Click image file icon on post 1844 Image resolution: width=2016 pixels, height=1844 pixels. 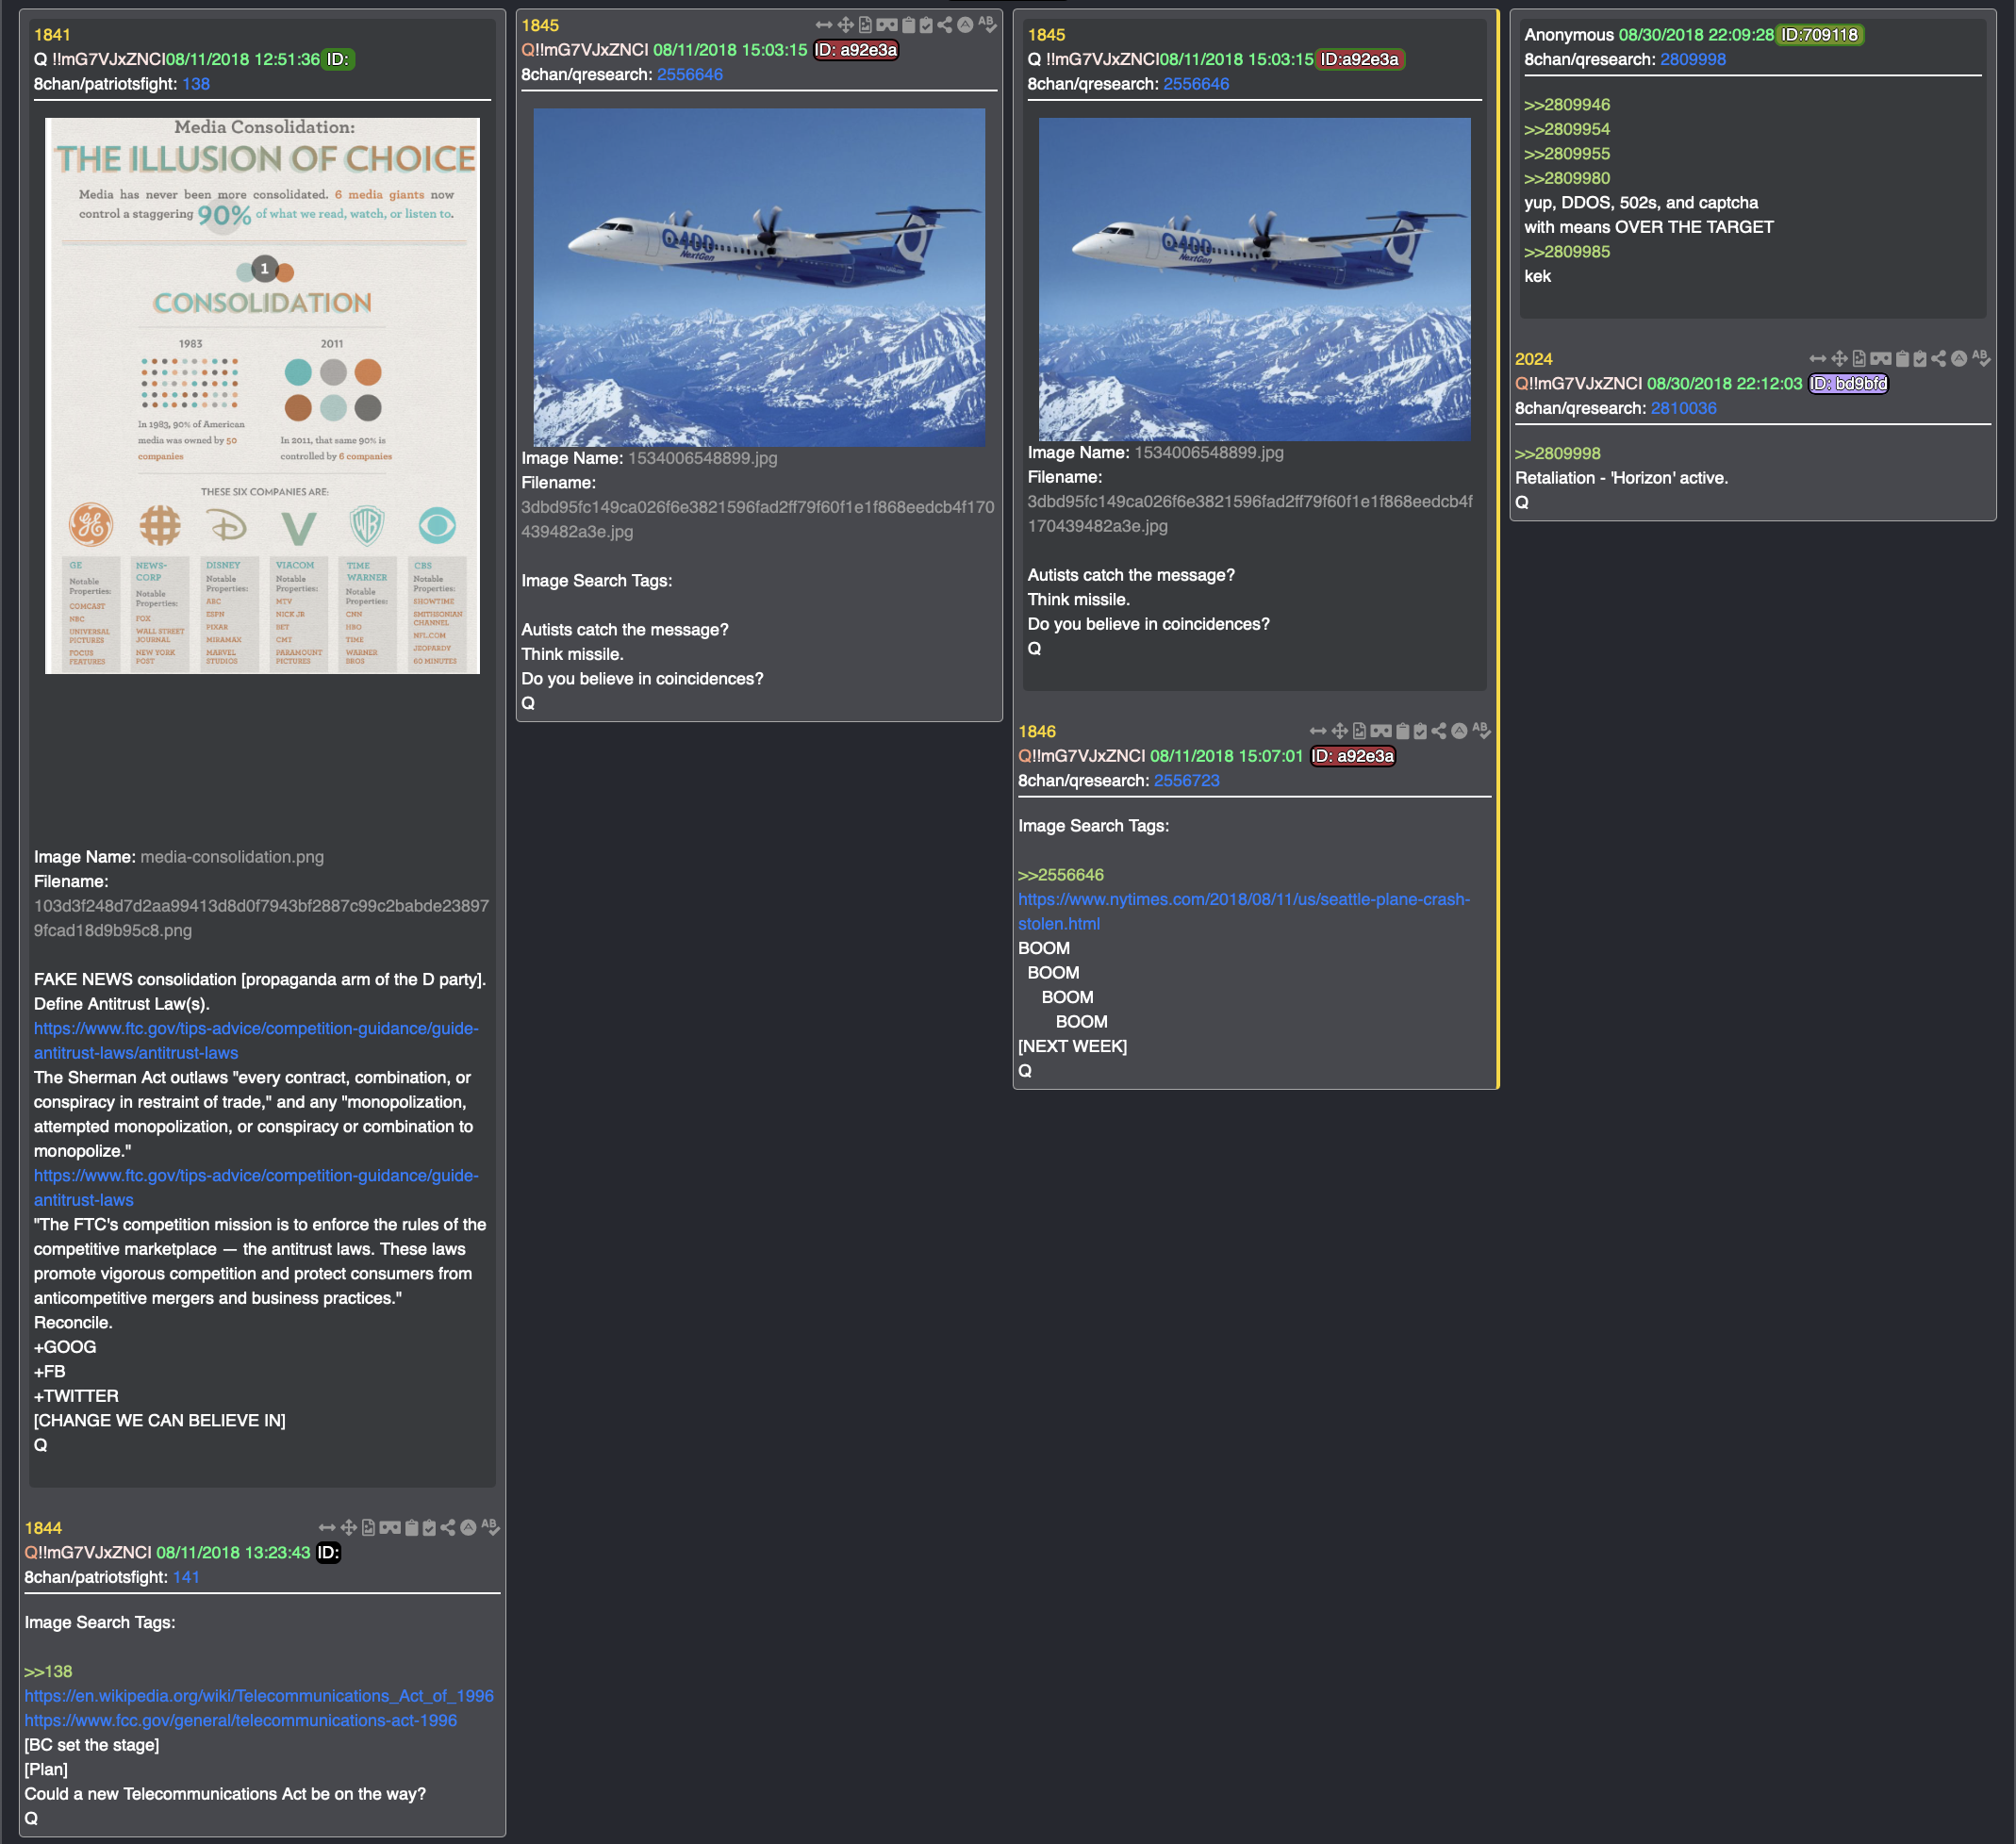tap(368, 1527)
